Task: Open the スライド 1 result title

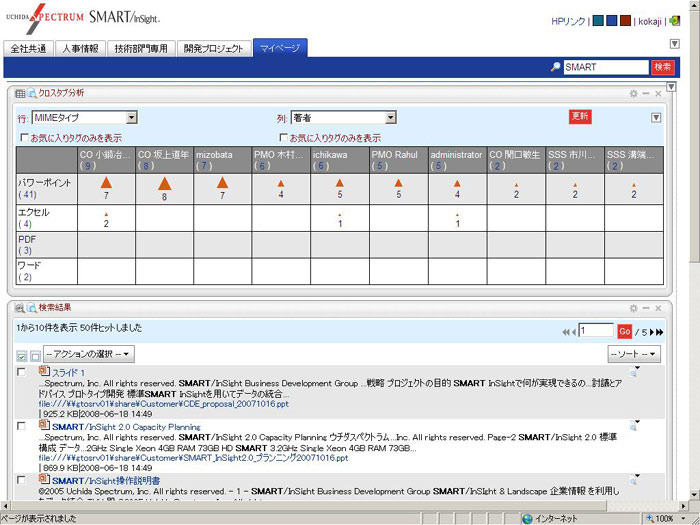Action: coord(68,372)
